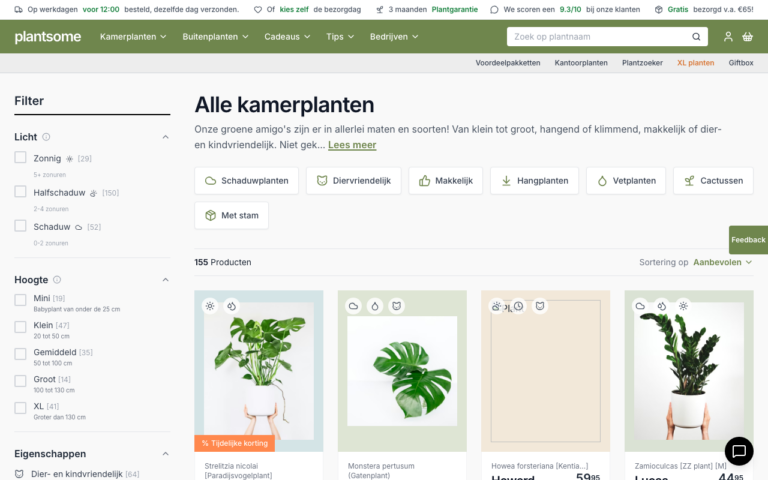Click the Hoogte info icon
This screenshot has height=480, width=768.
coord(57,280)
